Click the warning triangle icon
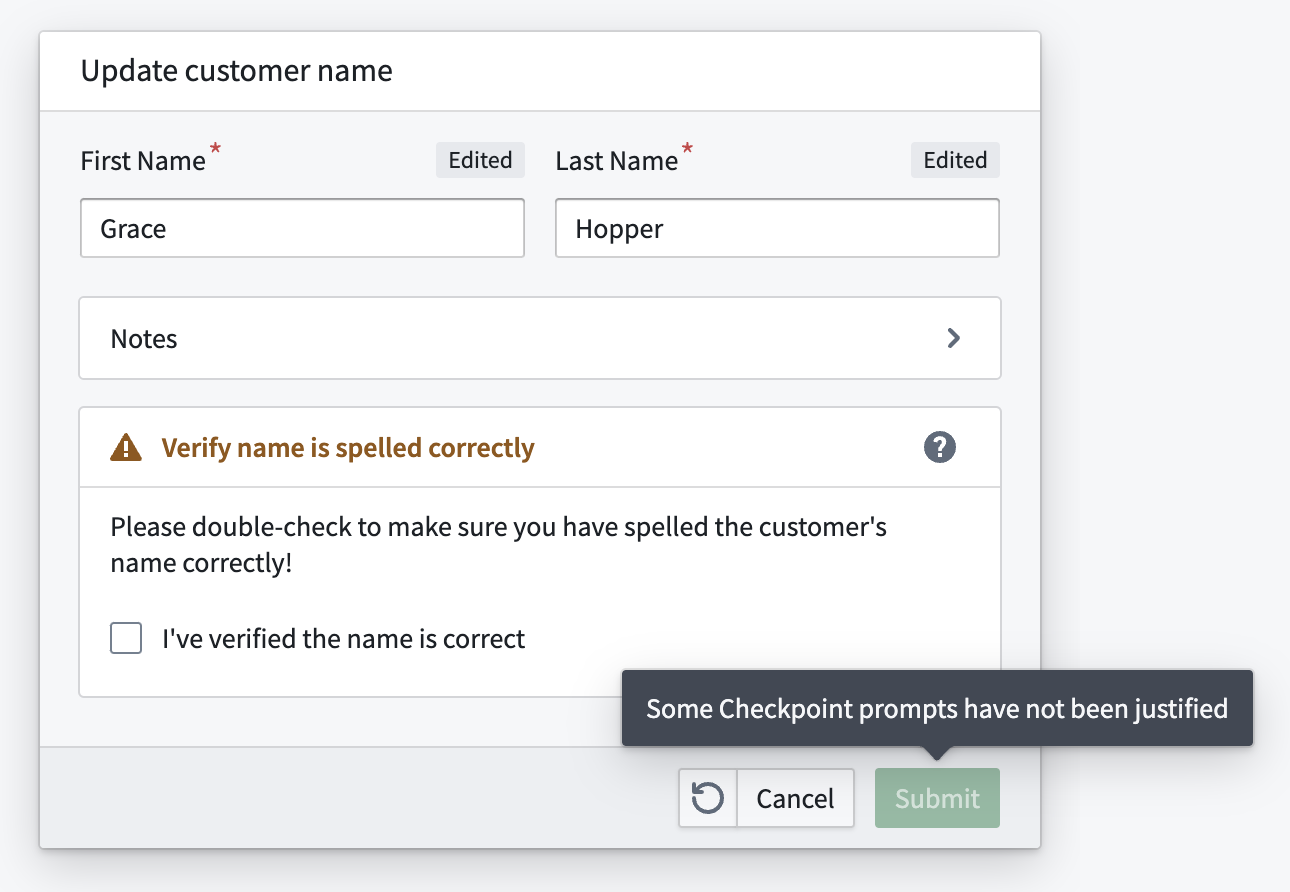The width and height of the screenshot is (1290, 892). click(126, 447)
